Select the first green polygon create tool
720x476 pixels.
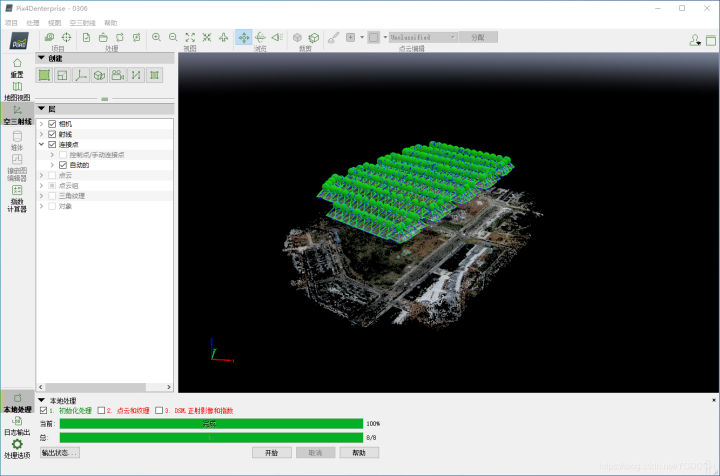click(x=44, y=75)
